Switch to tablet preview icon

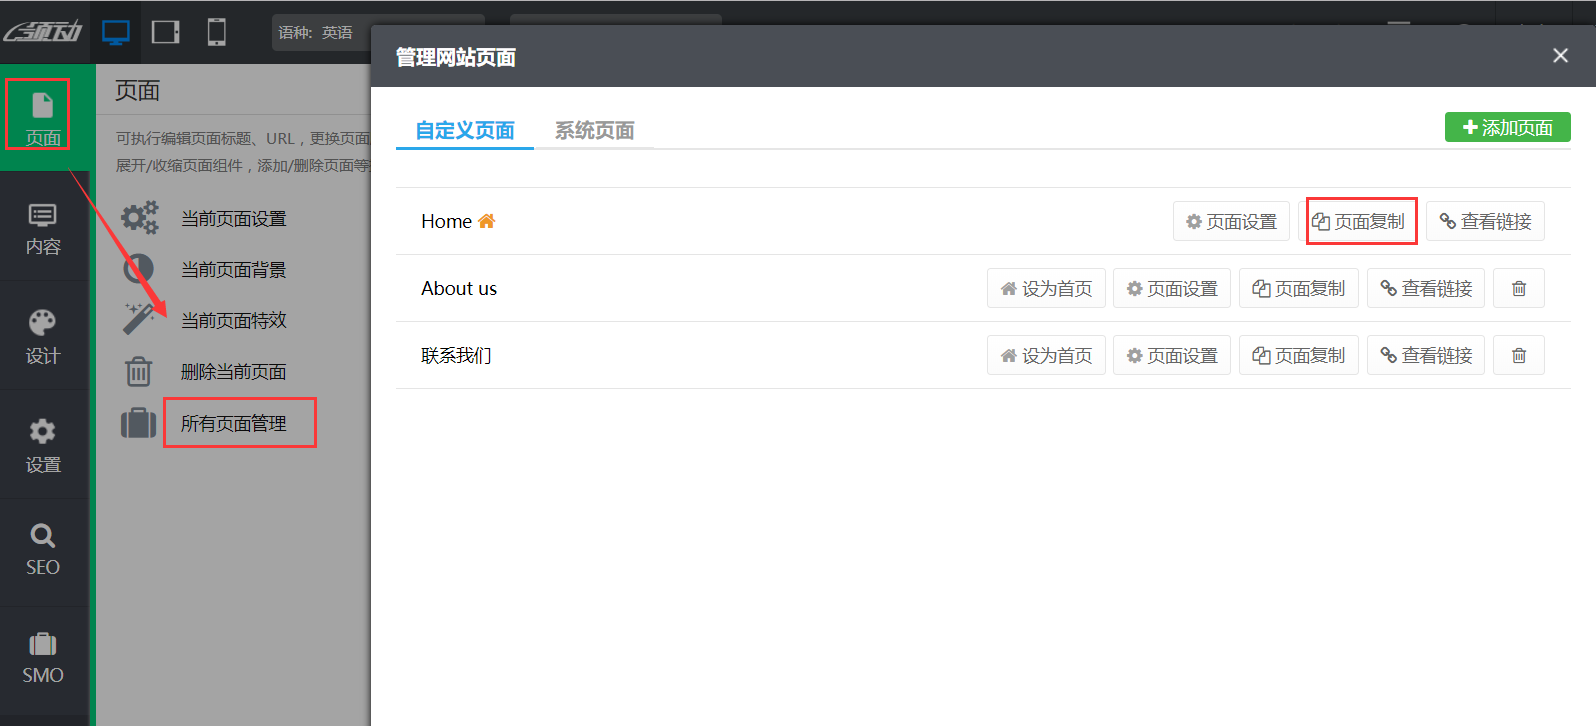(166, 33)
